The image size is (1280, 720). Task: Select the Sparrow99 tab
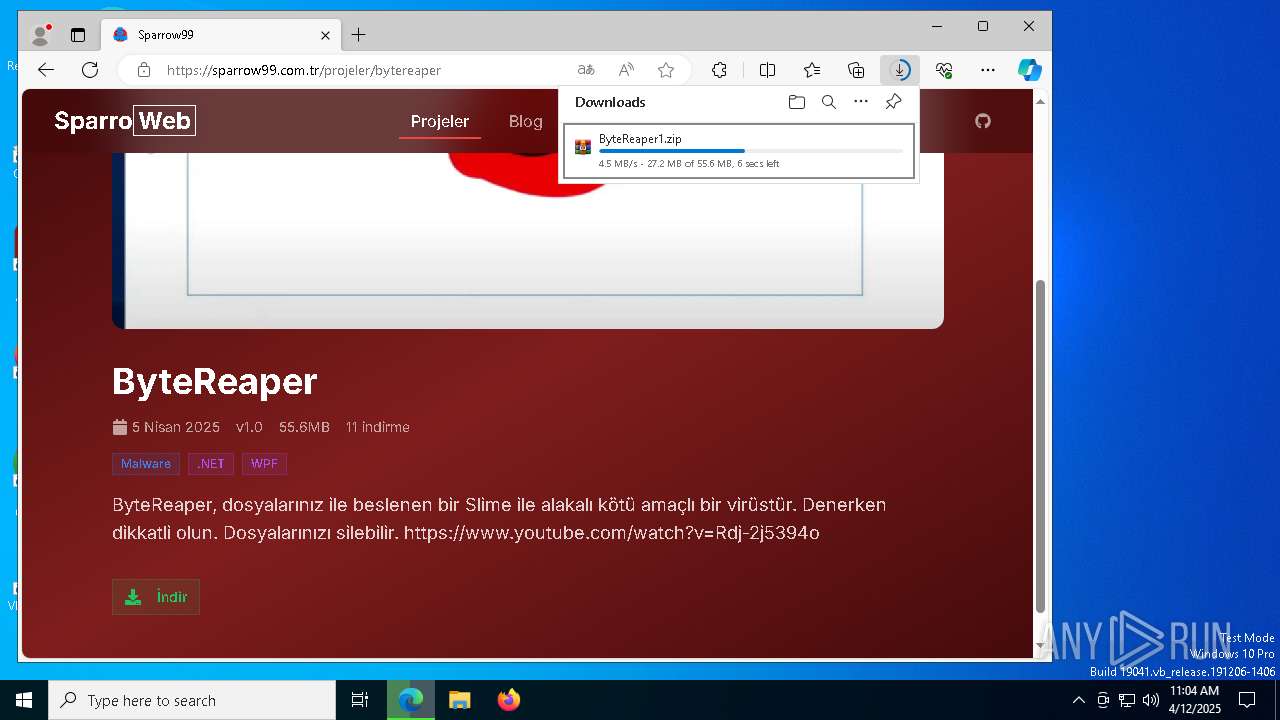[x=221, y=35]
